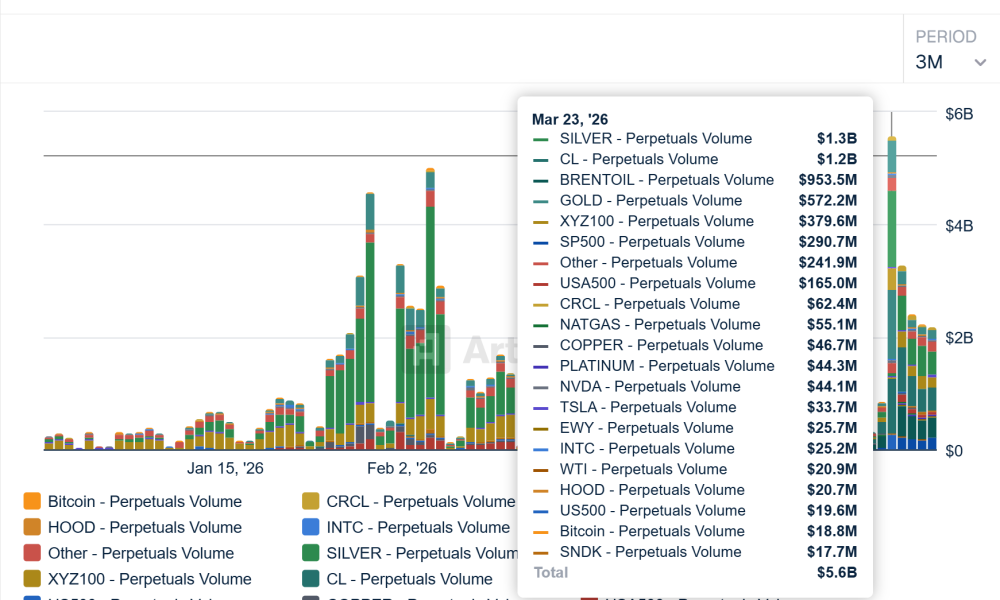The width and height of the screenshot is (1000, 600).
Task: Click the SILVER legend color marker
Action: click(310, 553)
